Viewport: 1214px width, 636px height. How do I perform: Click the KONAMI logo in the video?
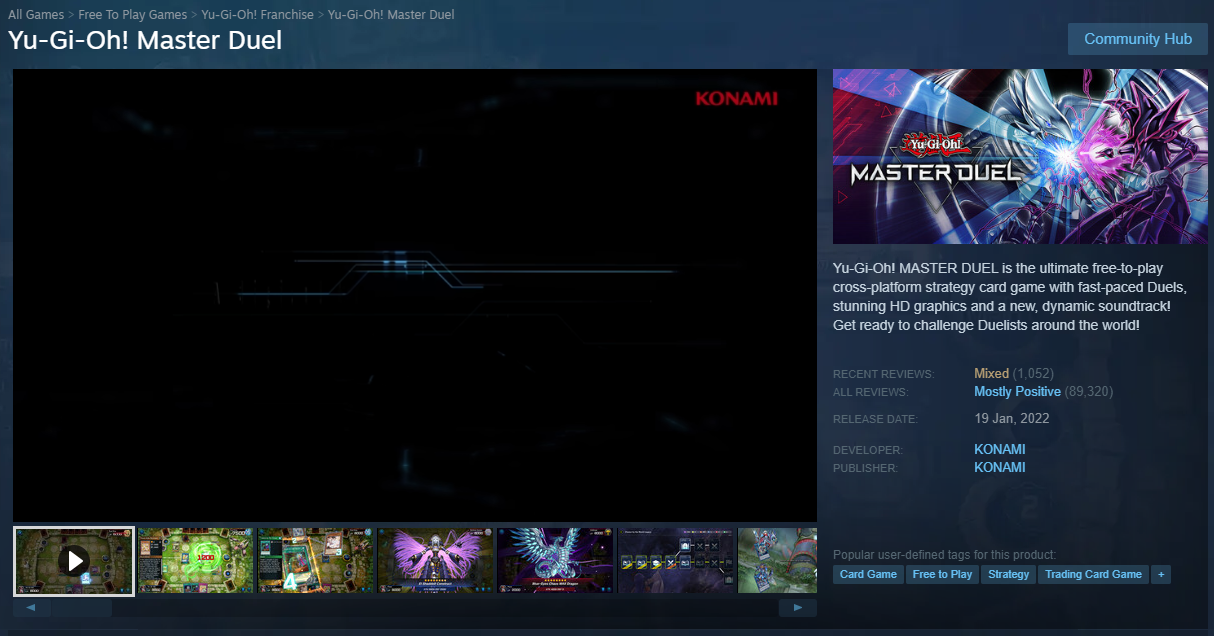736,98
